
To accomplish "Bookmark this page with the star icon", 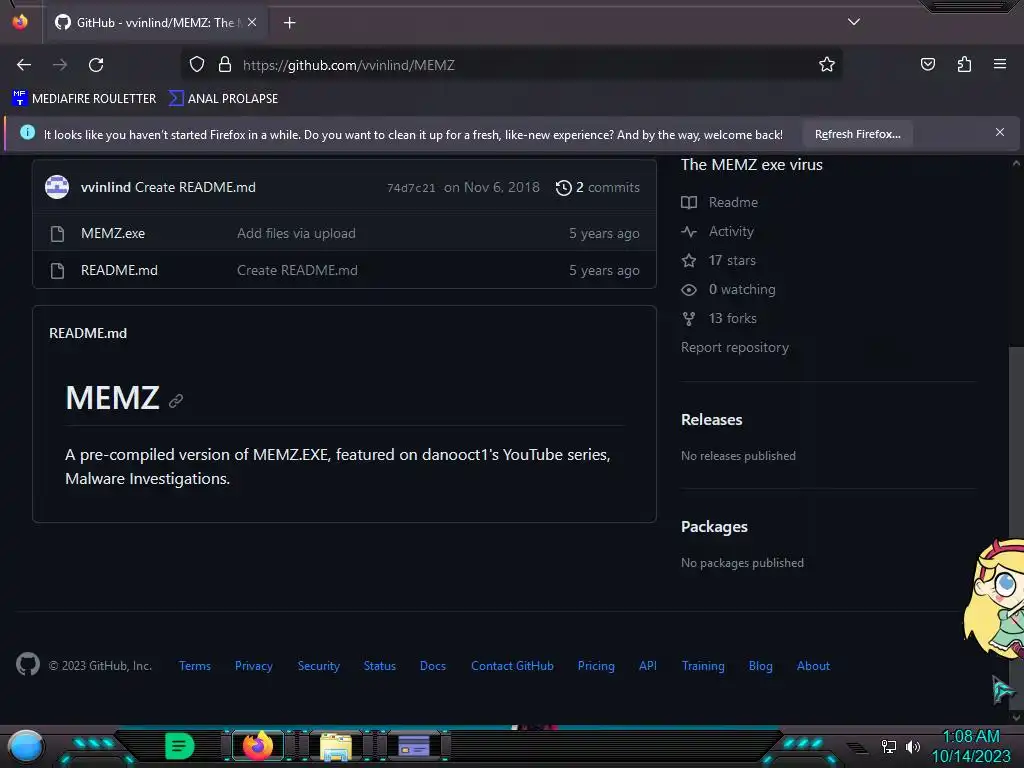I will click(x=827, y=65).
